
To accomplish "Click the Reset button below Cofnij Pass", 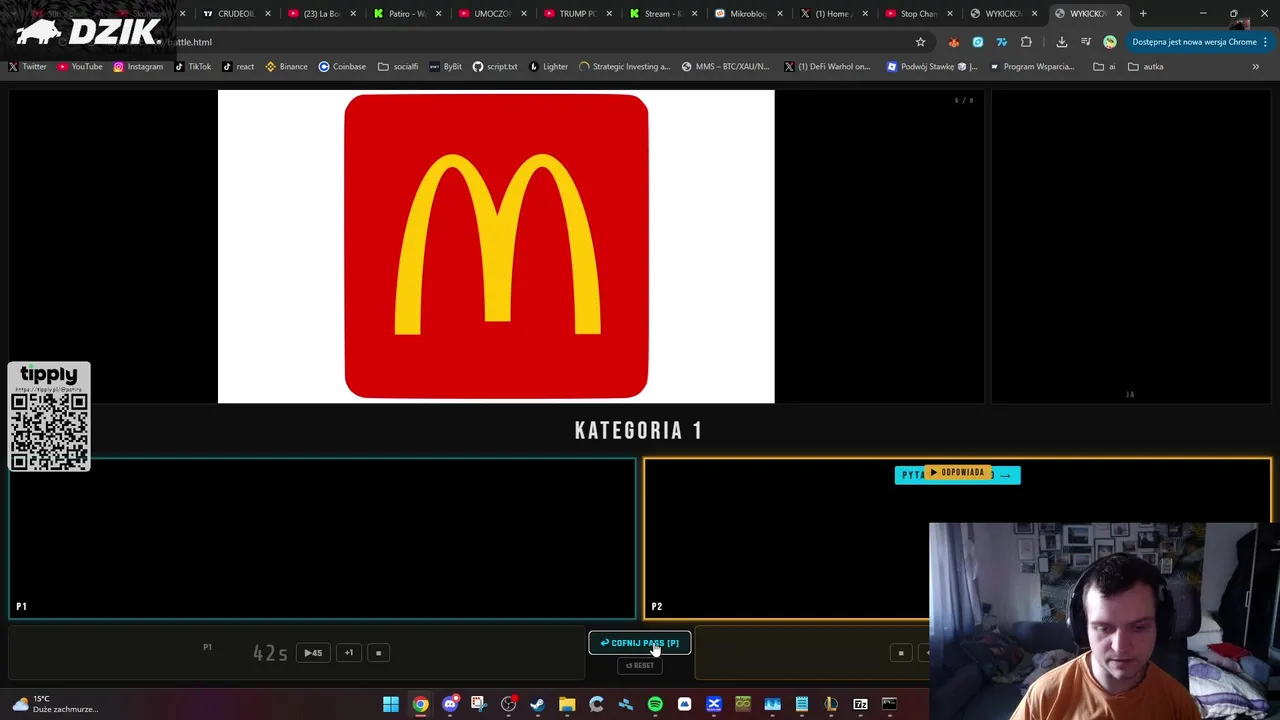I will tap(640, 665).
